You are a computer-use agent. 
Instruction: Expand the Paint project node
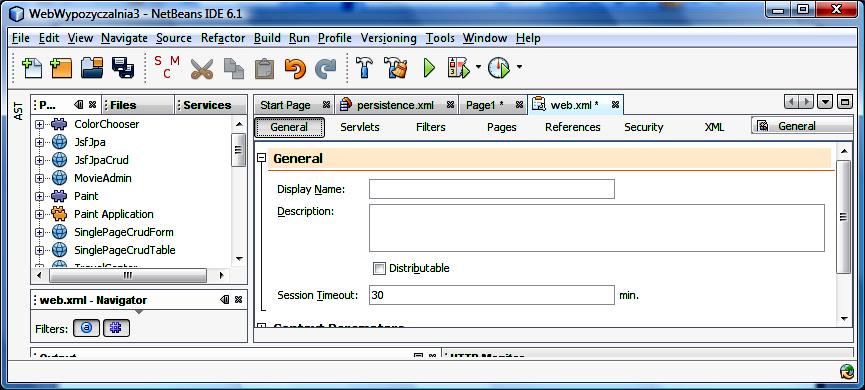pos(39,196)
